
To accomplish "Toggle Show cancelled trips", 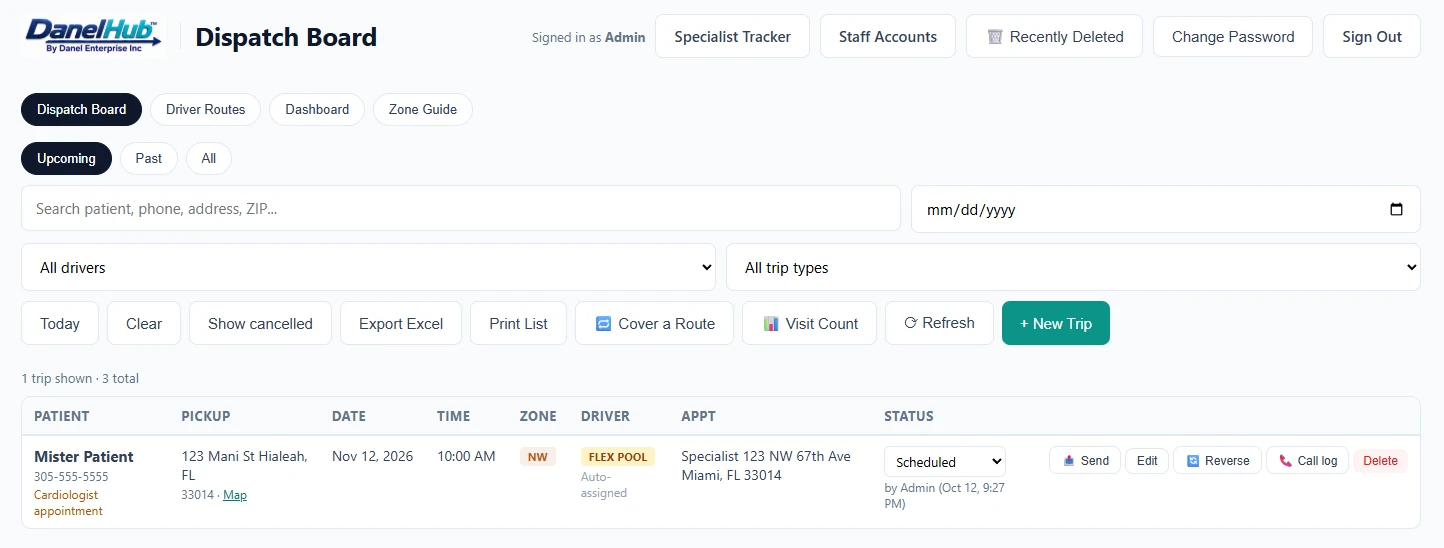I will click(x=260, y=323).
